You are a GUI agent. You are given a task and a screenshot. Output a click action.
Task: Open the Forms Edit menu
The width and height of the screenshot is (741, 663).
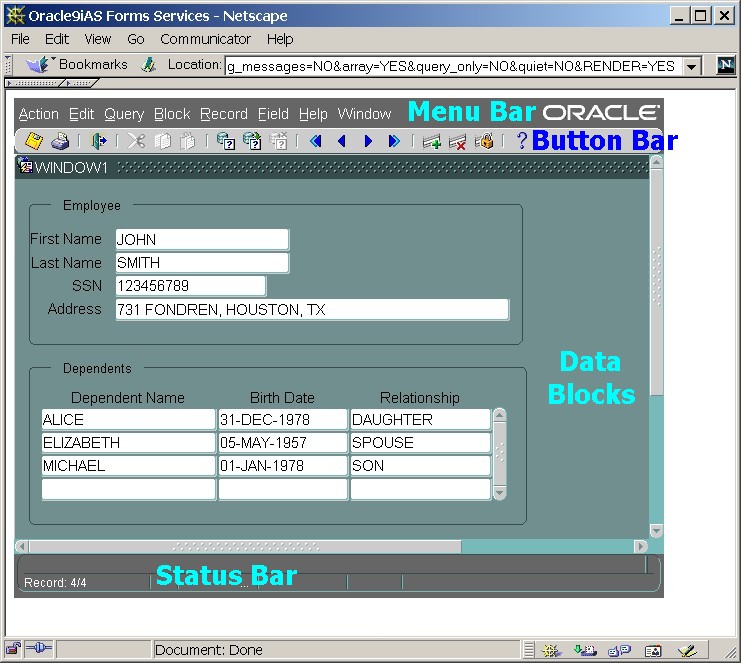pos(81,114)
